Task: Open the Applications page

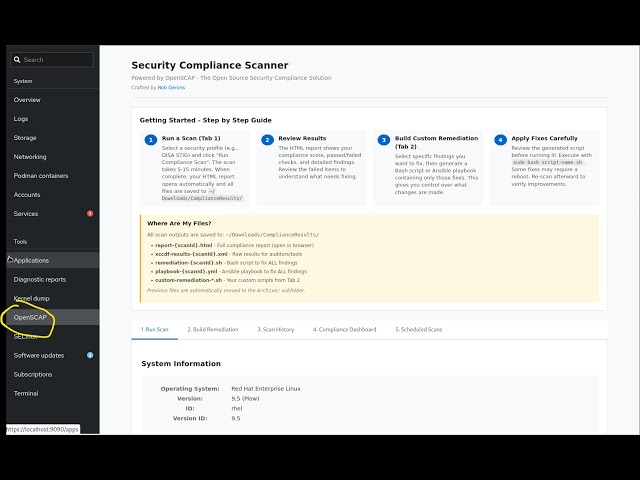Action: pyautogui.click(x=31, y=260)
